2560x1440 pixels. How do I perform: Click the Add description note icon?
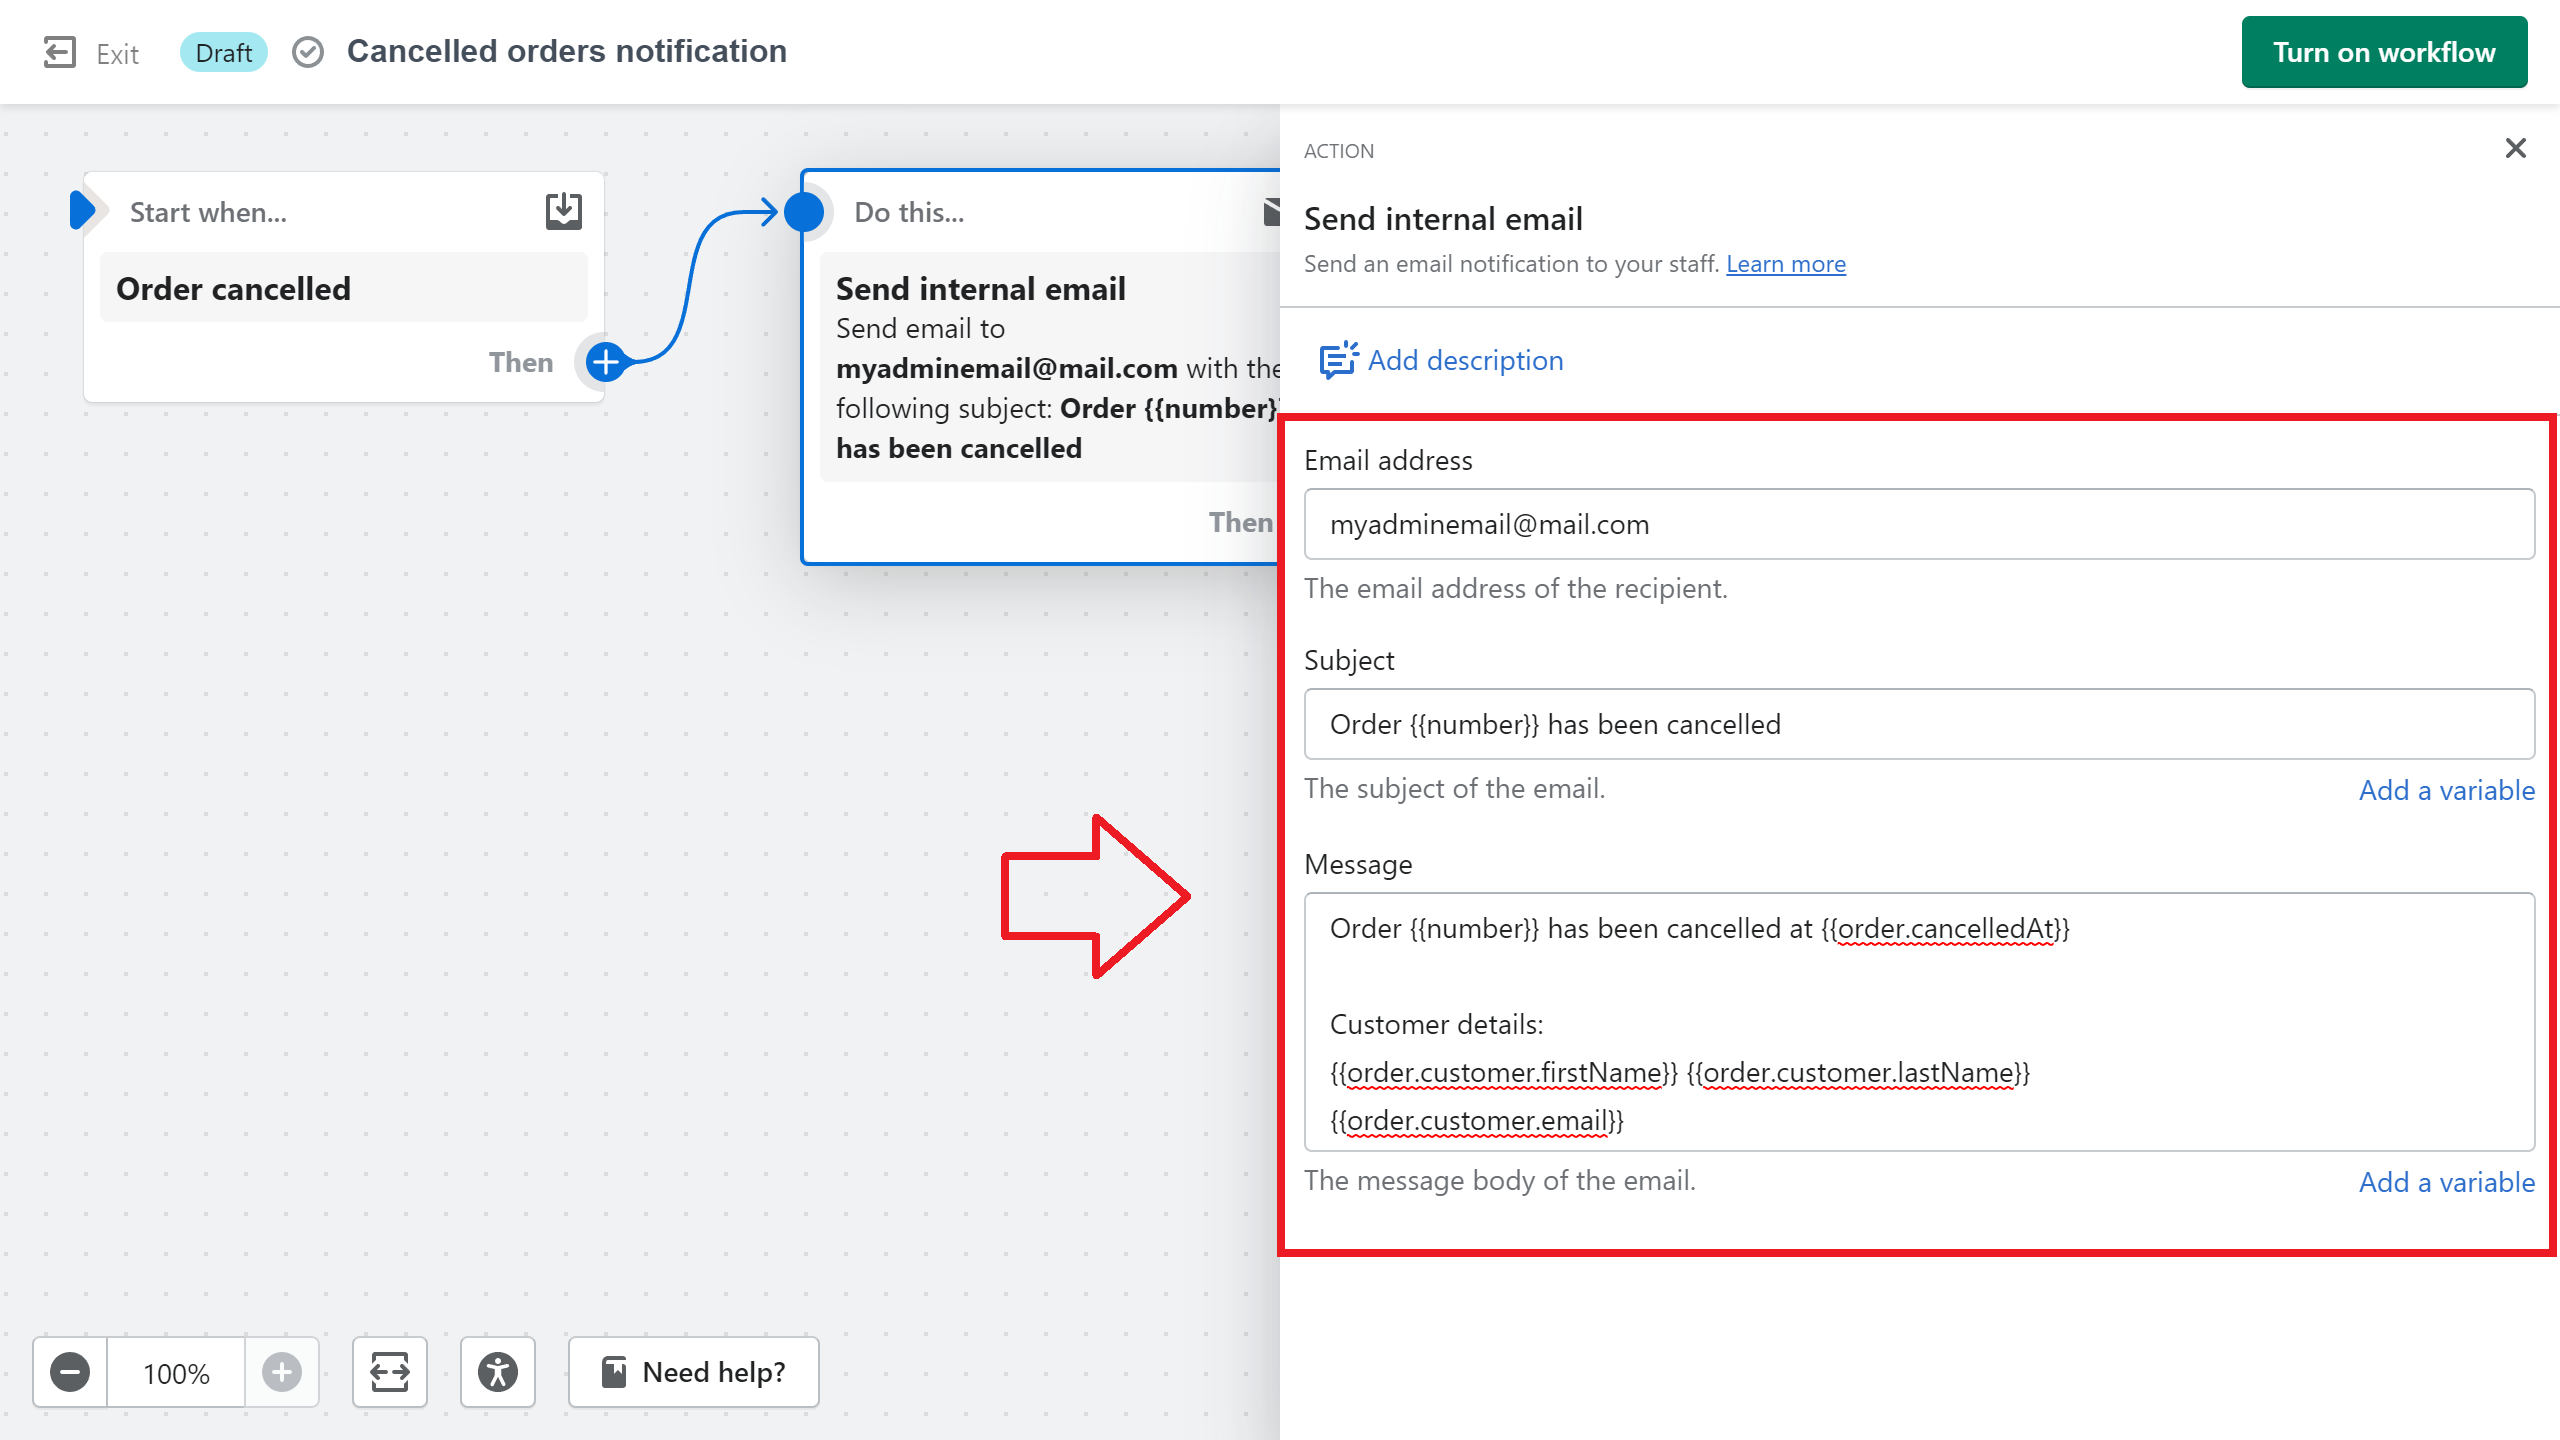pyautogui.click(x=1338, y=360)
